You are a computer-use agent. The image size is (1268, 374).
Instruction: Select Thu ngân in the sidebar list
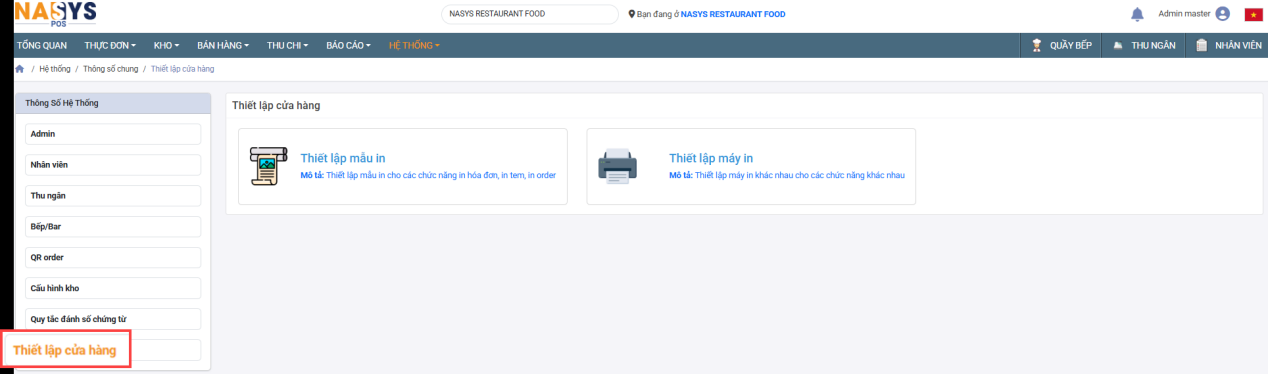point(113,196)
